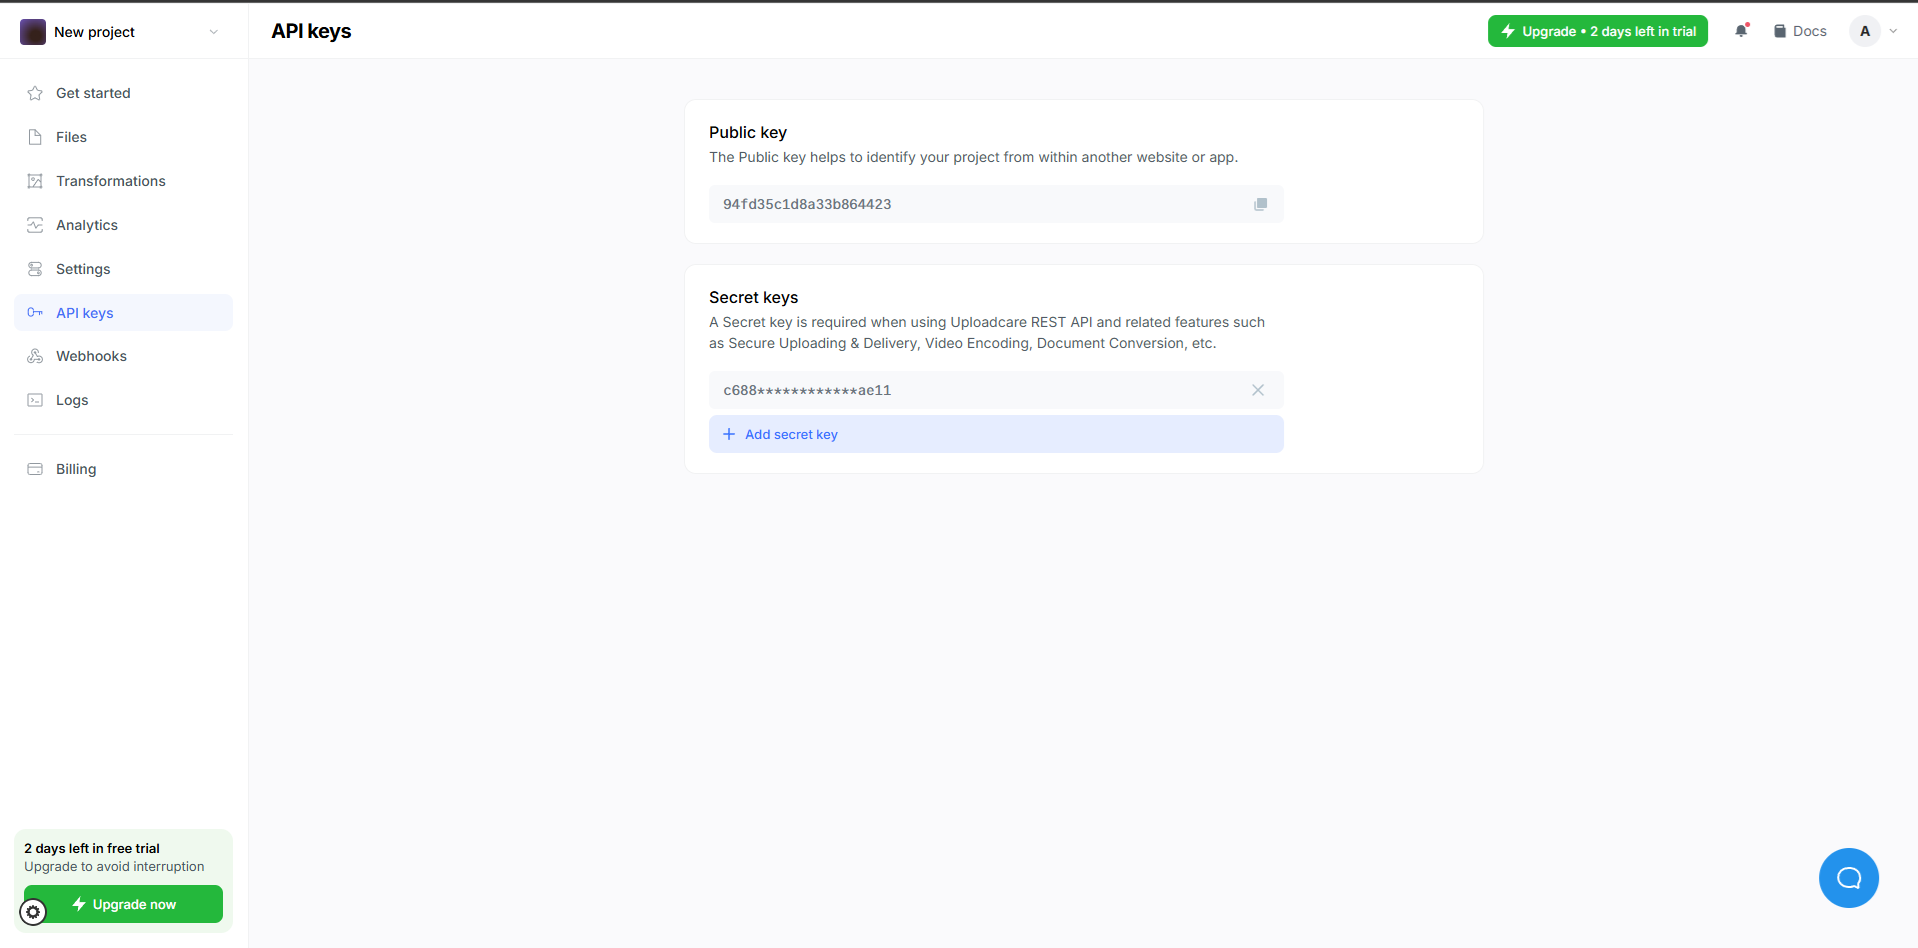Select the Transformations sidebar icon
The image size is (1918, 948).
(36, 181)
